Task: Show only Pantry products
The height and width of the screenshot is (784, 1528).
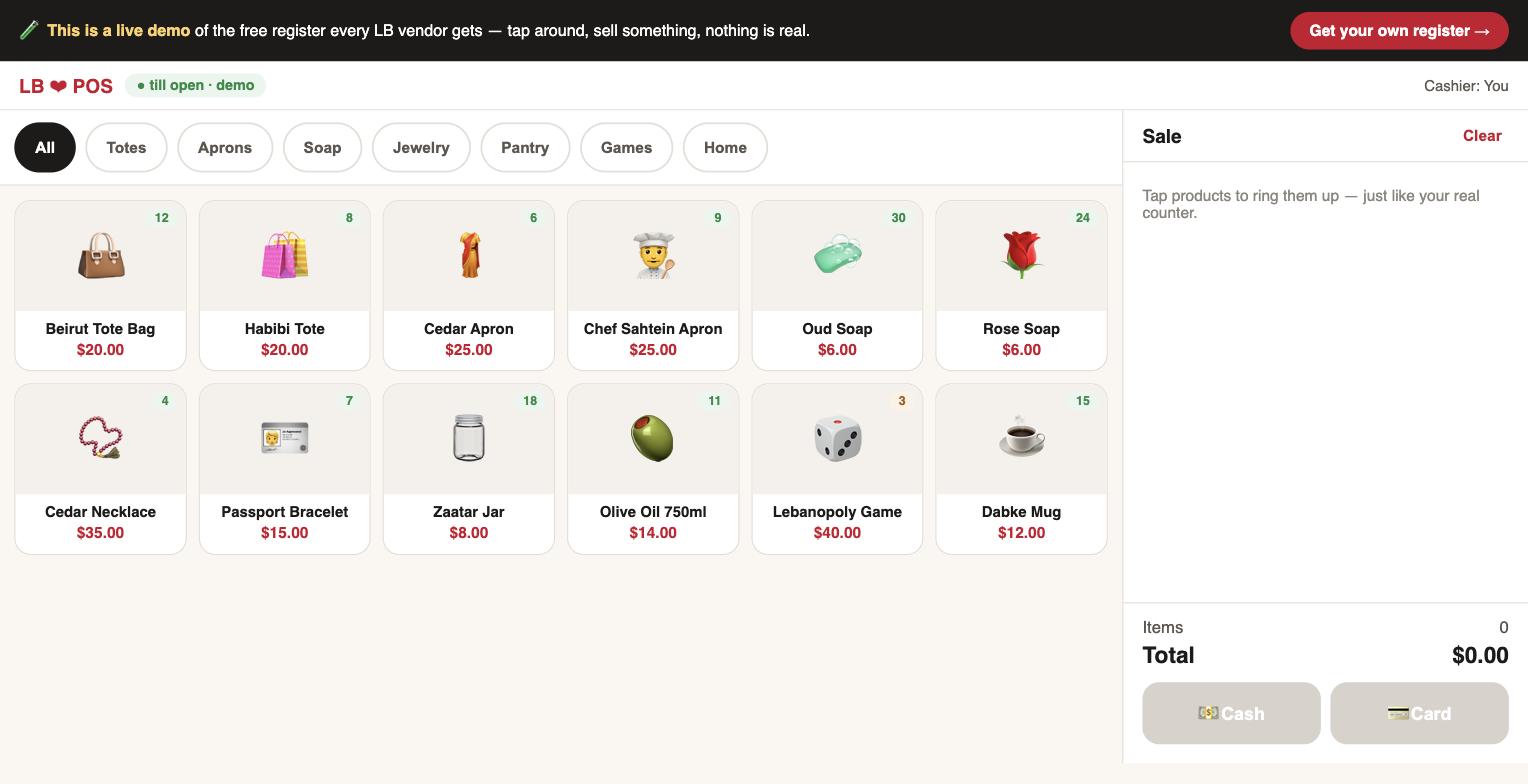Action: click(x=525, y=147)
